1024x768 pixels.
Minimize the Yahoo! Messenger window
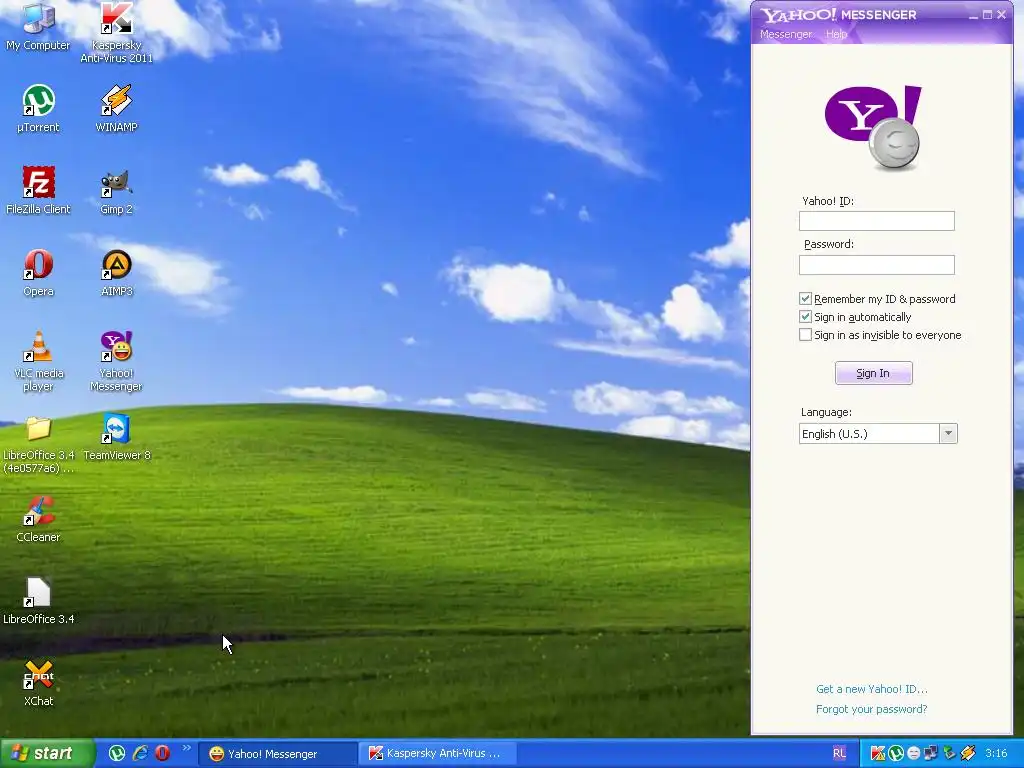973,14
